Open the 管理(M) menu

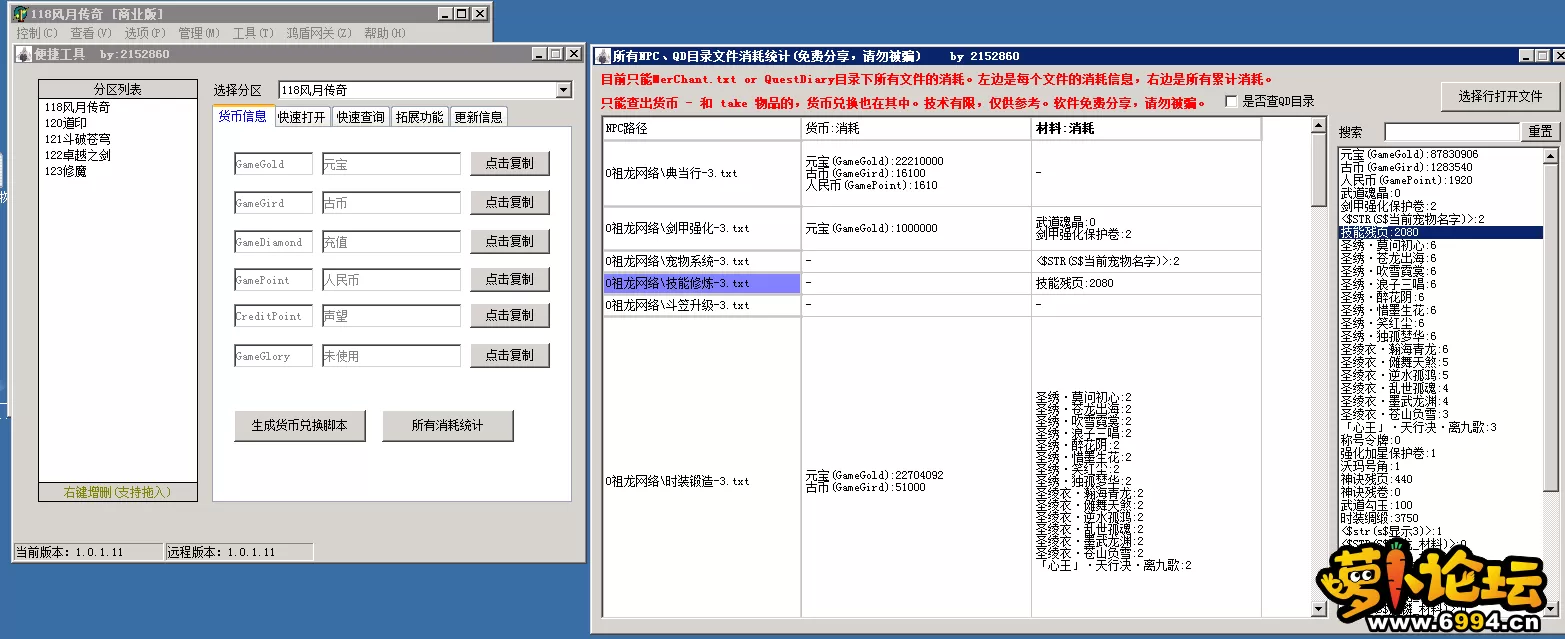coord(199,33)
